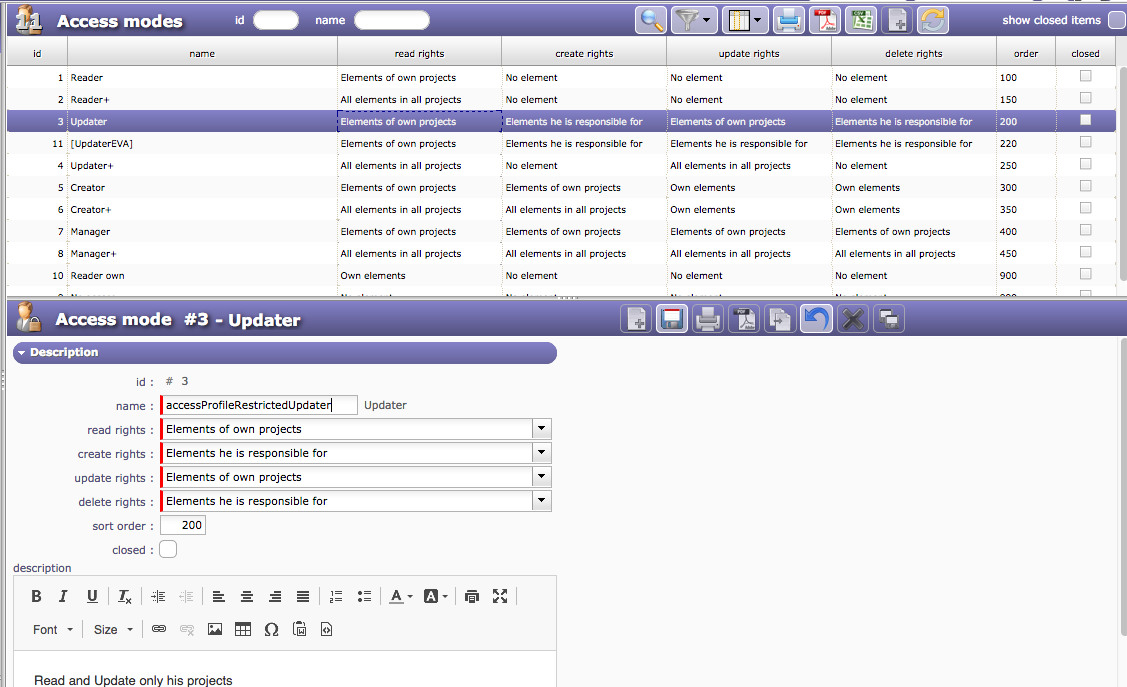Click the search magnifier icon in list toolbar
Viewport: 1127px width, 687px height.
pyautogui.click(x=651, y=20)
